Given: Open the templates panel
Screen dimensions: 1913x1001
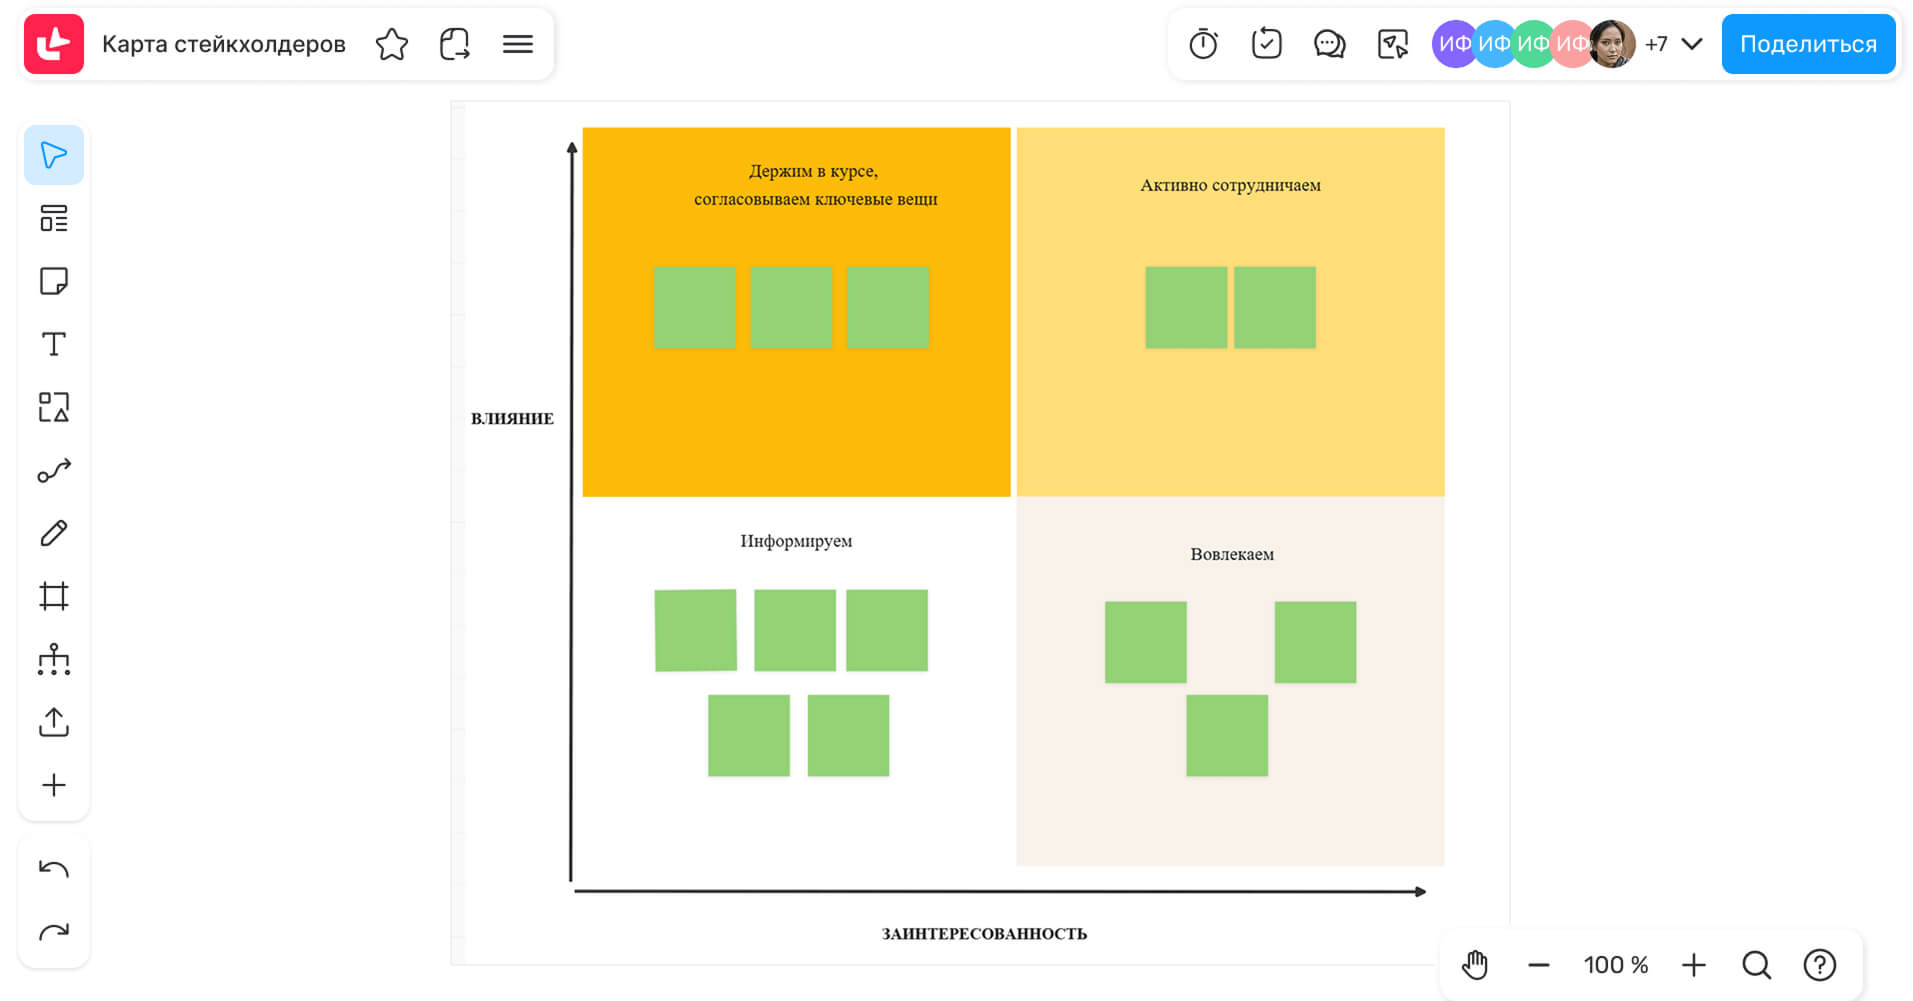Looking at the screenshot, I should coord(53,218).
